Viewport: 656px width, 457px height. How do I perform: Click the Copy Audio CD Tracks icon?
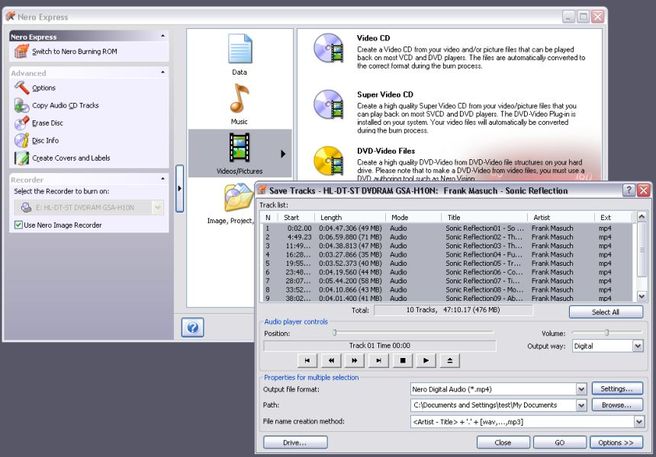[21, 105]
